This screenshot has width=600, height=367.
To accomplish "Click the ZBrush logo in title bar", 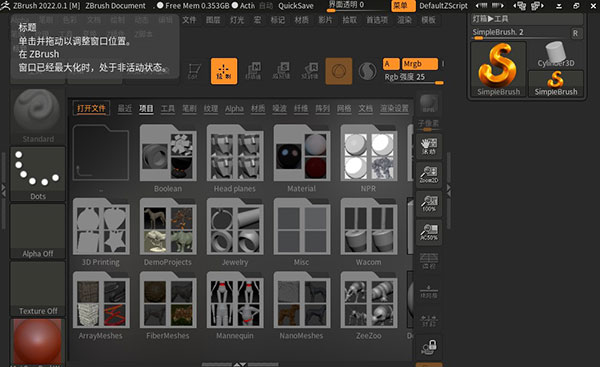I will click(5, 5).
